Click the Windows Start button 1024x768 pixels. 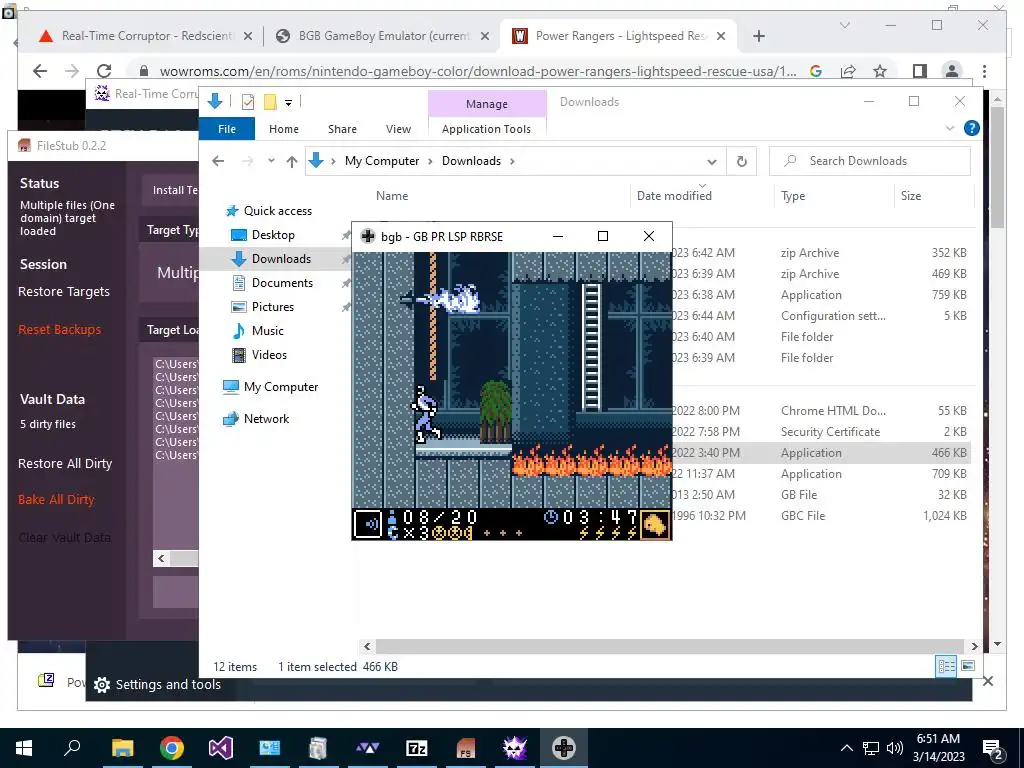[x=24, y=748]
